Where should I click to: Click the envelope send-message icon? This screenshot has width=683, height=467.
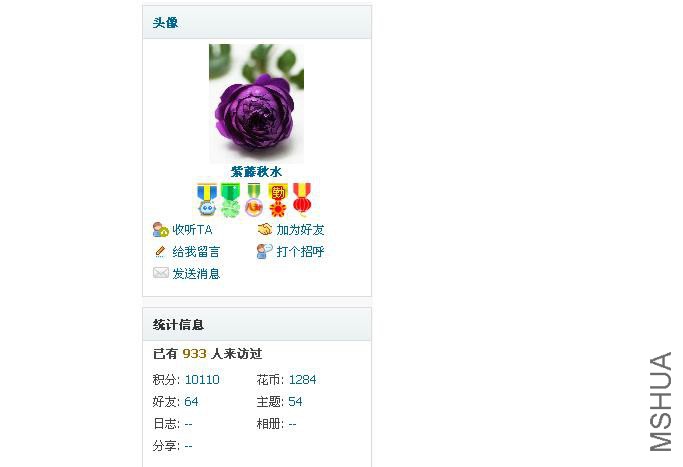161,273
